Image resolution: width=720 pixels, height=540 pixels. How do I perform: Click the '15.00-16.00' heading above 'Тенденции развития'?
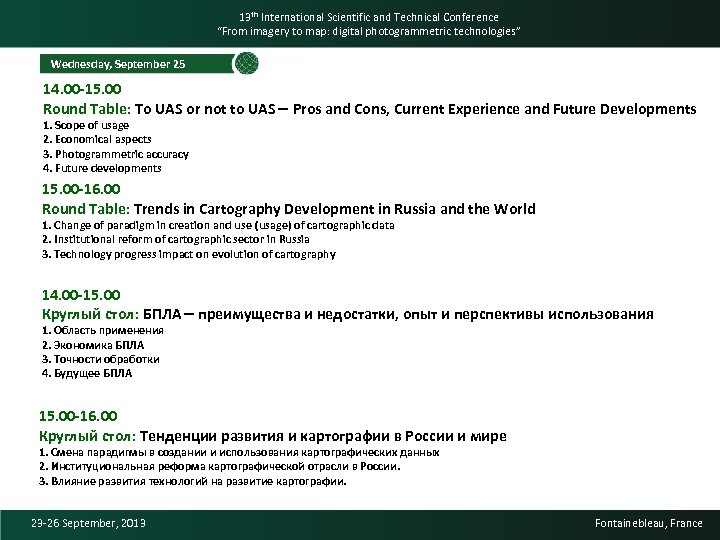pyautogui.click(x=79, y=416)
